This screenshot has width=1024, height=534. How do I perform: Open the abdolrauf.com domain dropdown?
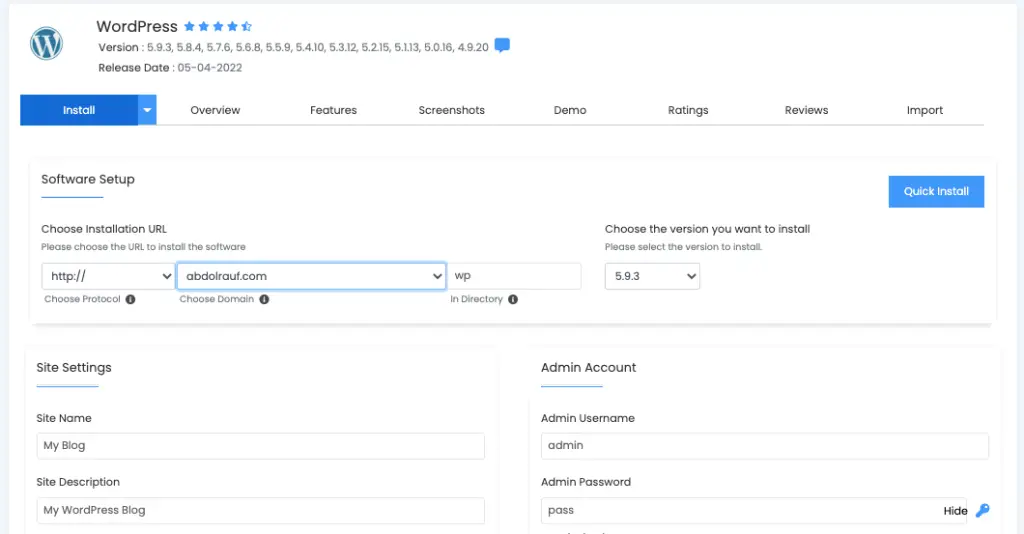[x=312, y=276]
